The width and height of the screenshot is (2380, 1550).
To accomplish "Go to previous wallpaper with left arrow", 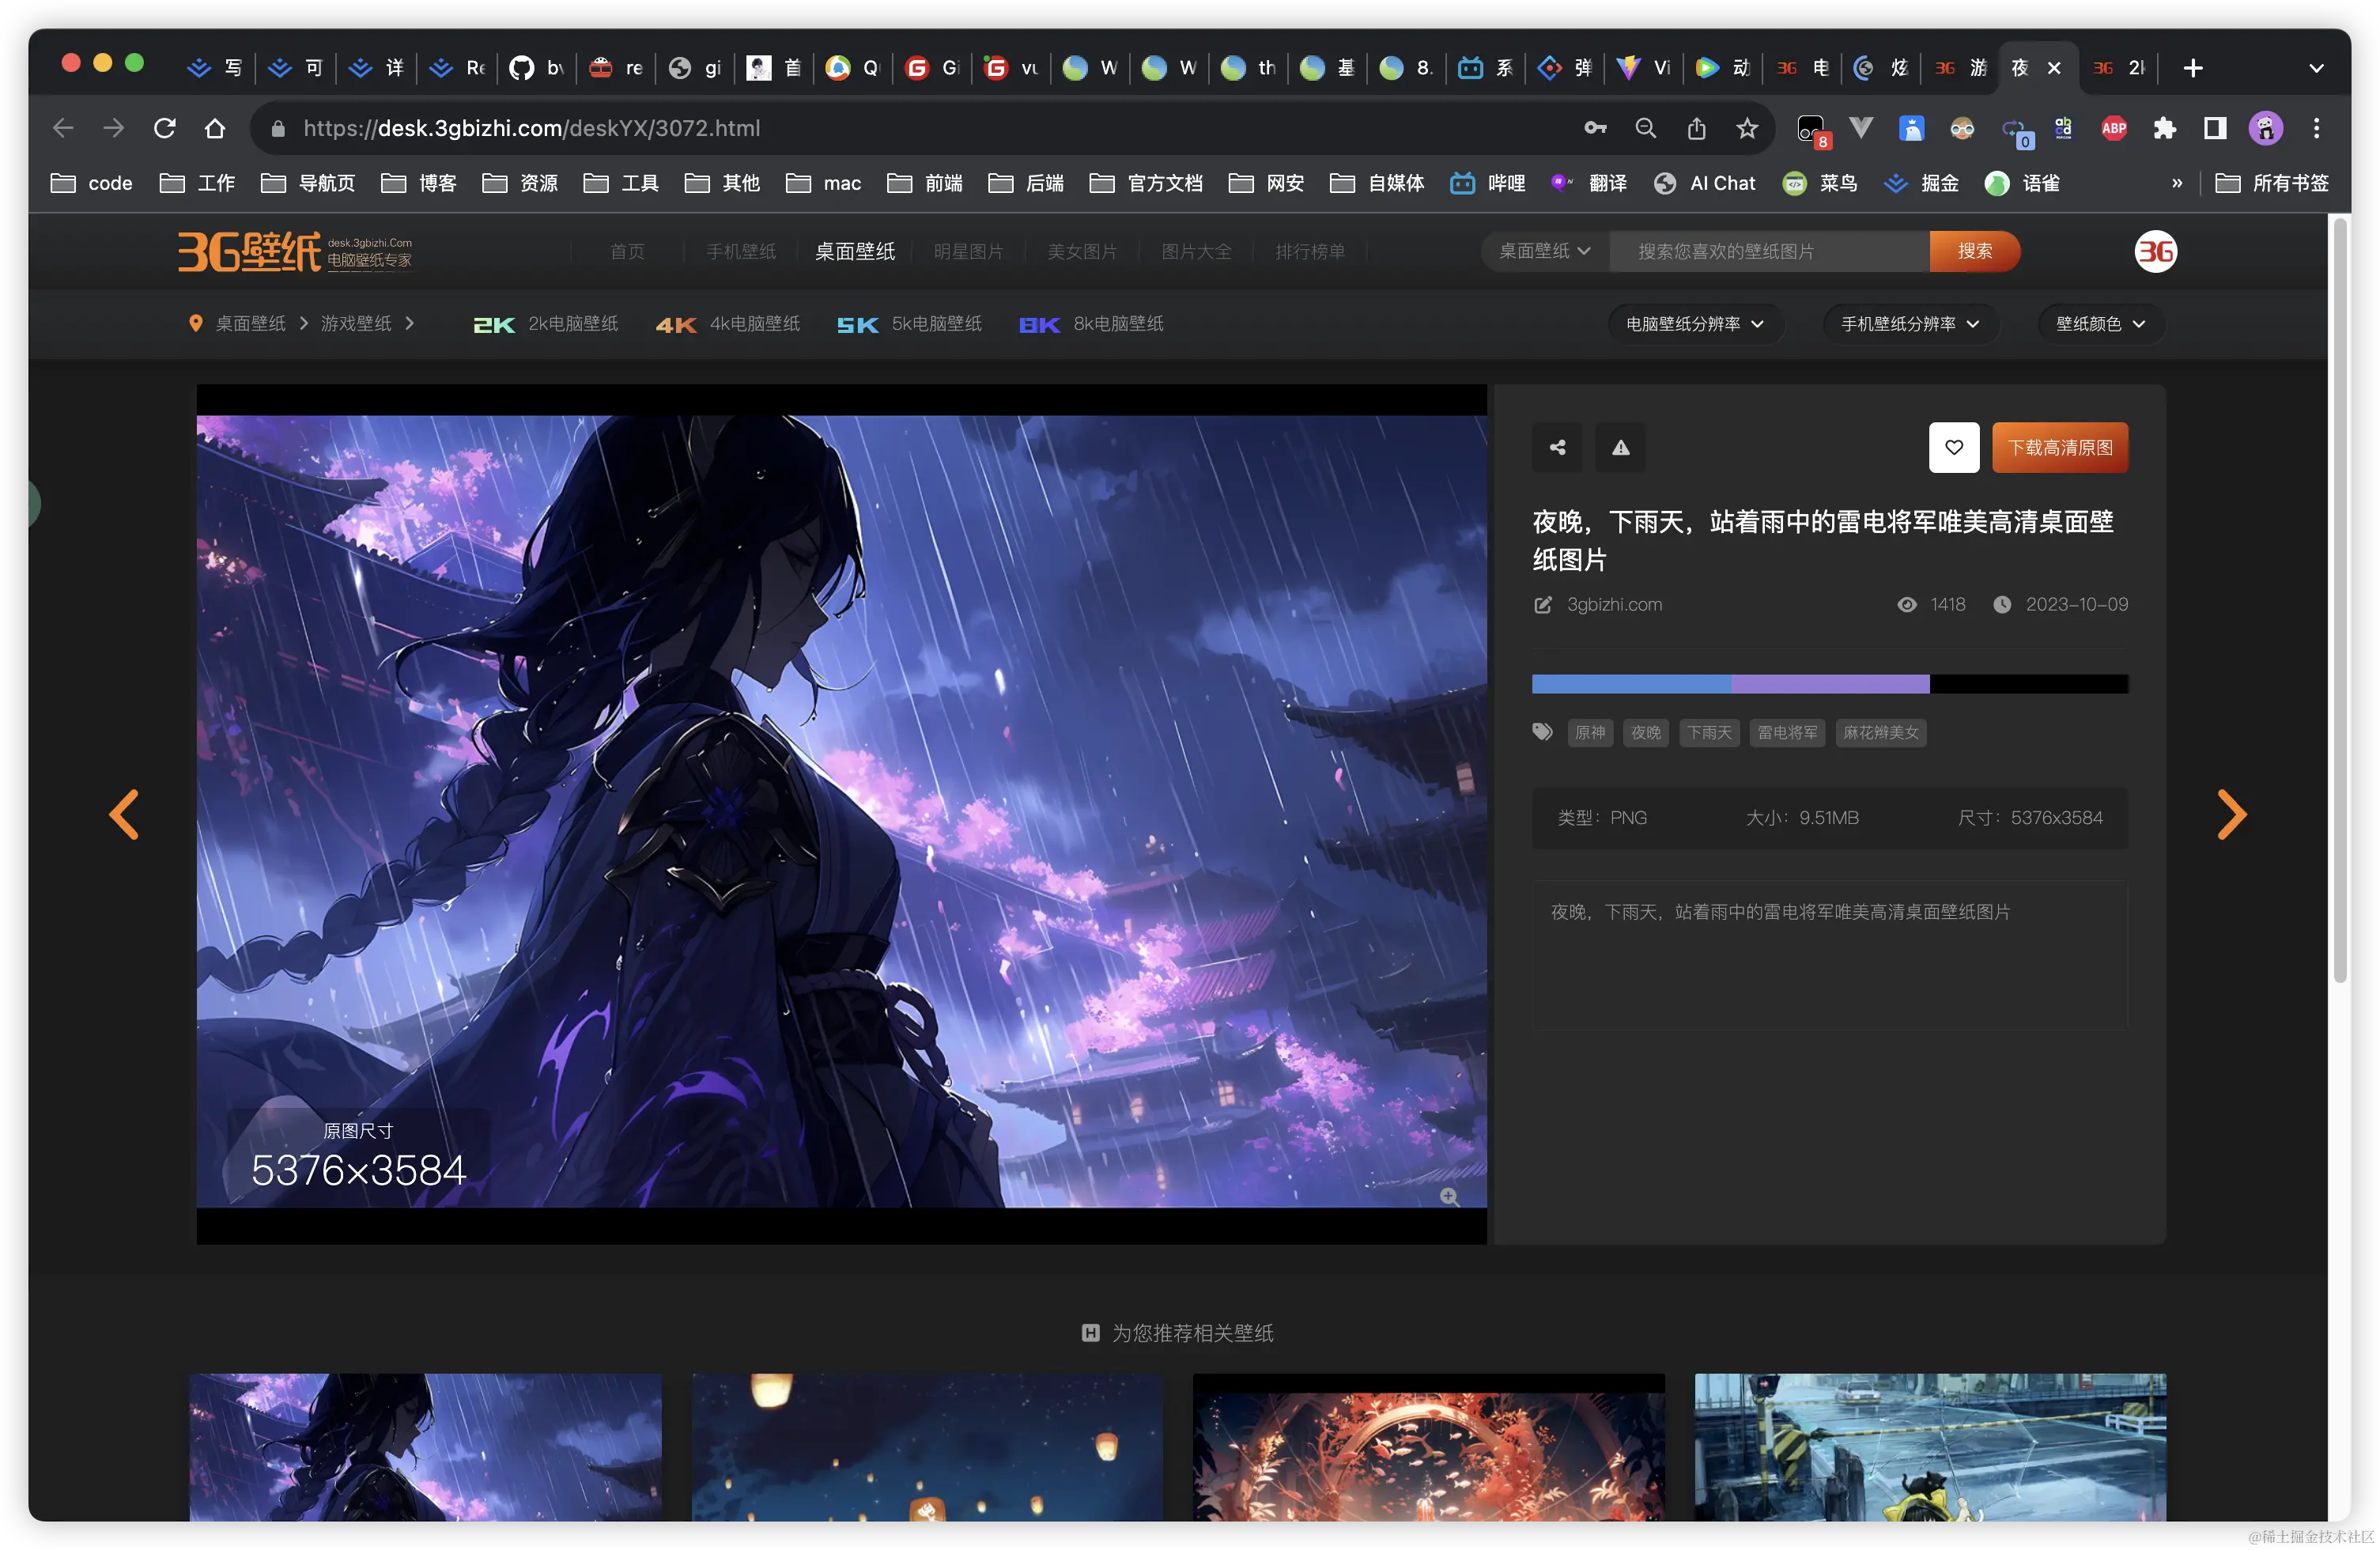I will pos(124,814).
